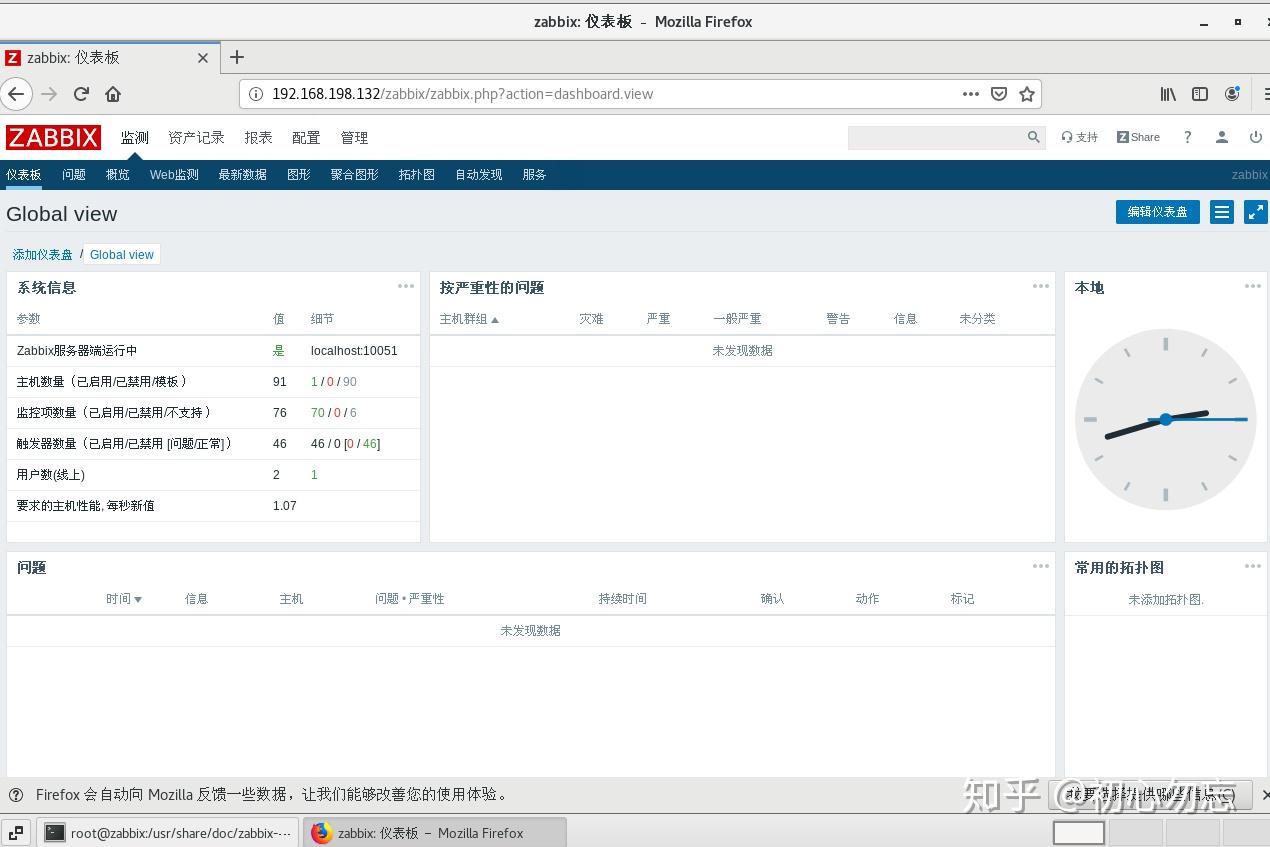Select the 聚合图形 submenu tab
Viewport: 1270px width, 847px height.
[354, 175]
